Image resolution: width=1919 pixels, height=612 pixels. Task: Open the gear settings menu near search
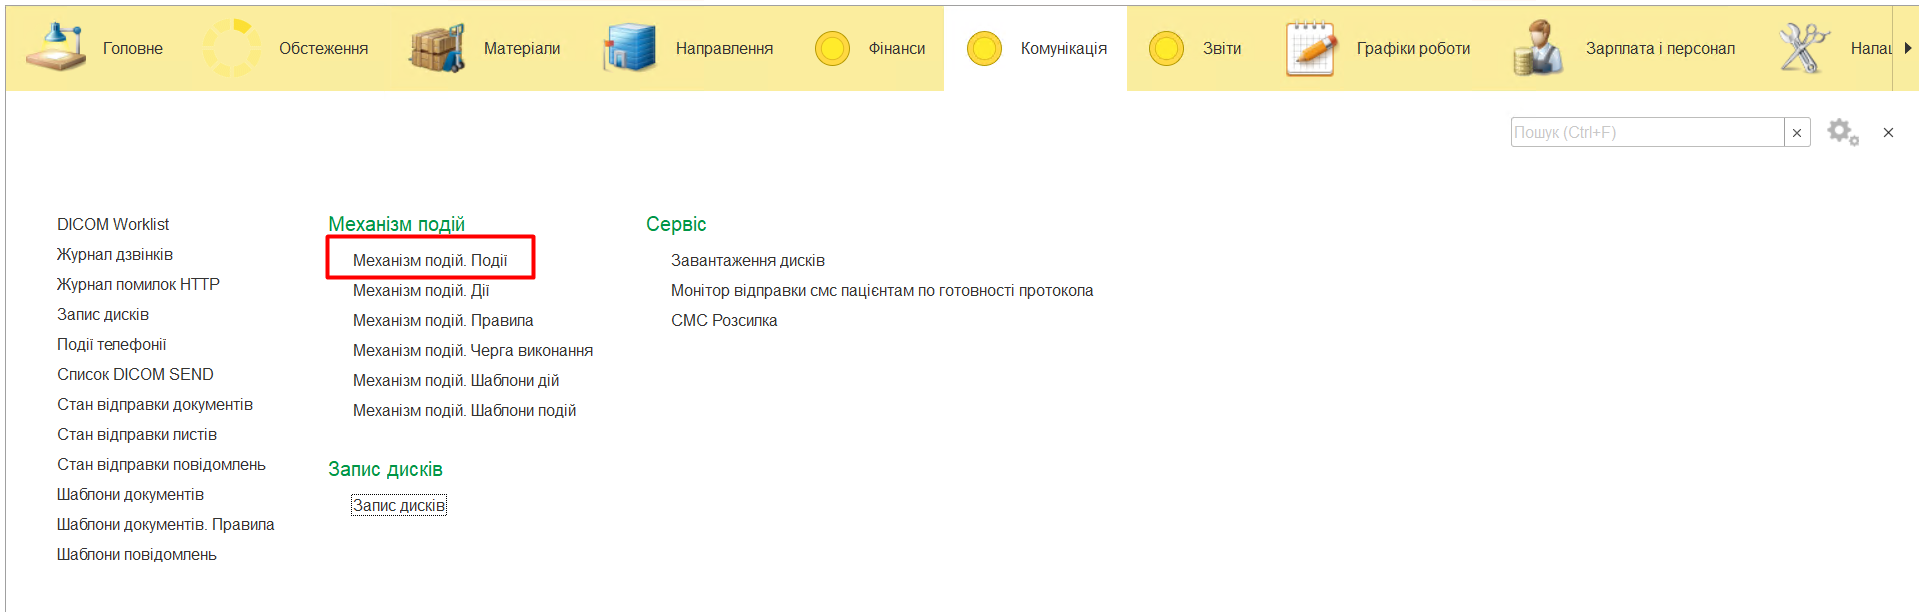tap(1842, 132)
